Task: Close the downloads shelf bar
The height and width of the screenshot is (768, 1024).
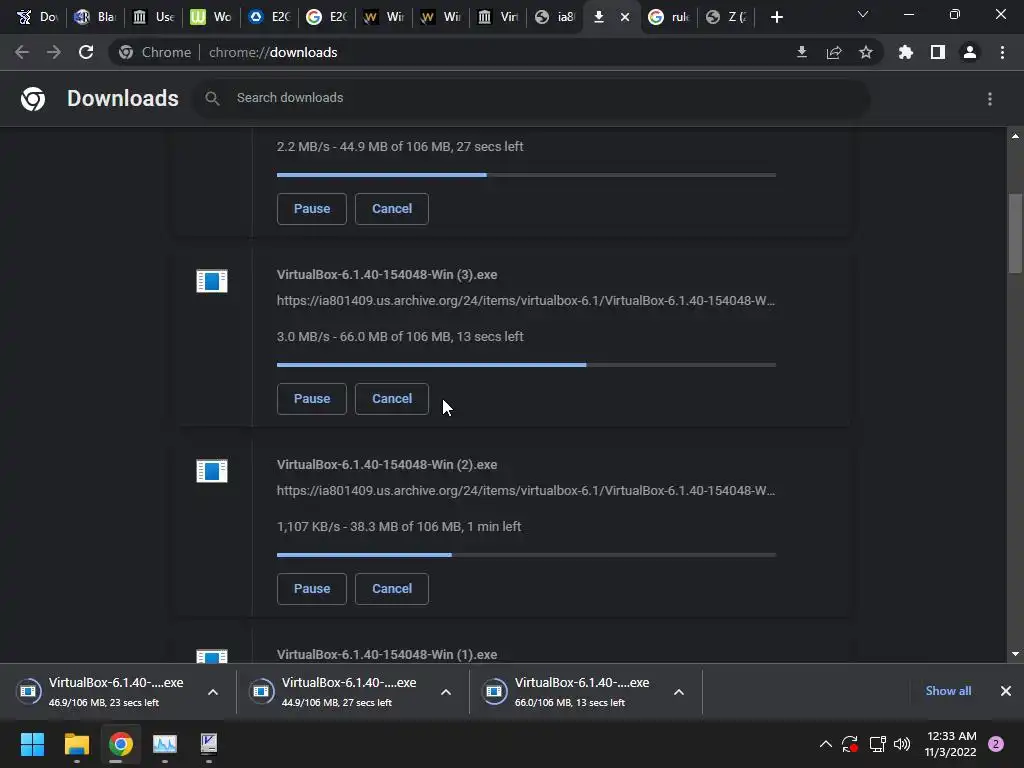Action: point(1006,691)
